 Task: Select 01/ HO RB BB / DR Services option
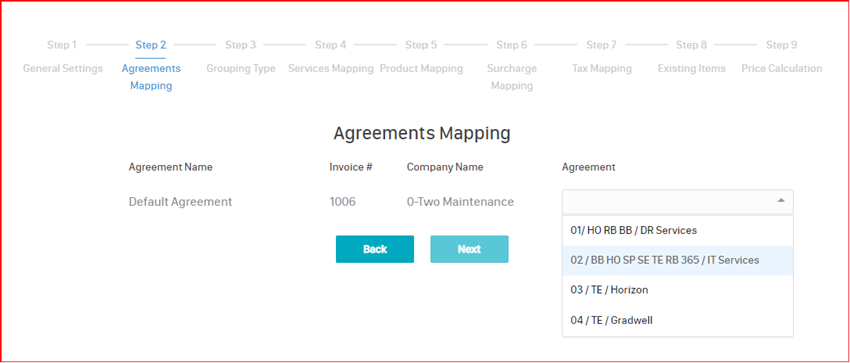678,230
